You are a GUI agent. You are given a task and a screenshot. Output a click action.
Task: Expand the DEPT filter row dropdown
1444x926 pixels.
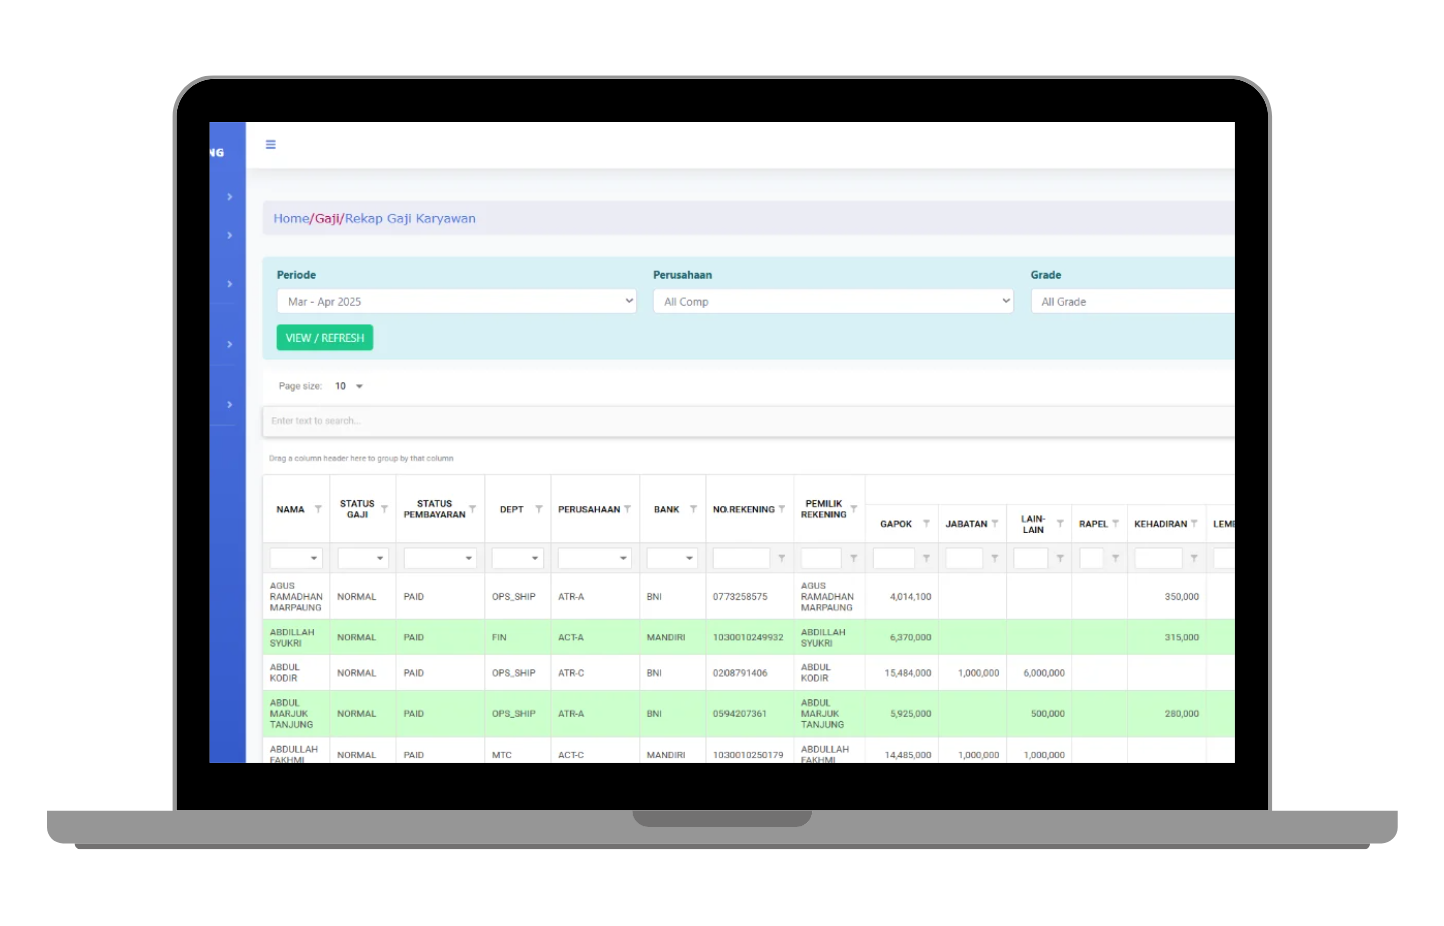click(x=517, y=558)
